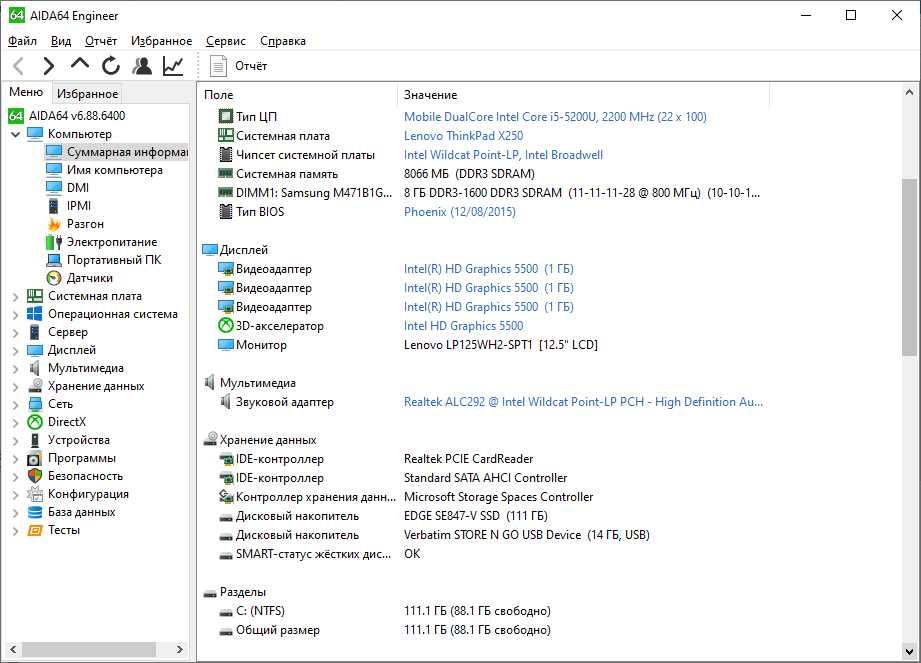Click the Операционная система Windows logo icon
The height and width of the screenshot is (663, 921).
click(35, 314)
